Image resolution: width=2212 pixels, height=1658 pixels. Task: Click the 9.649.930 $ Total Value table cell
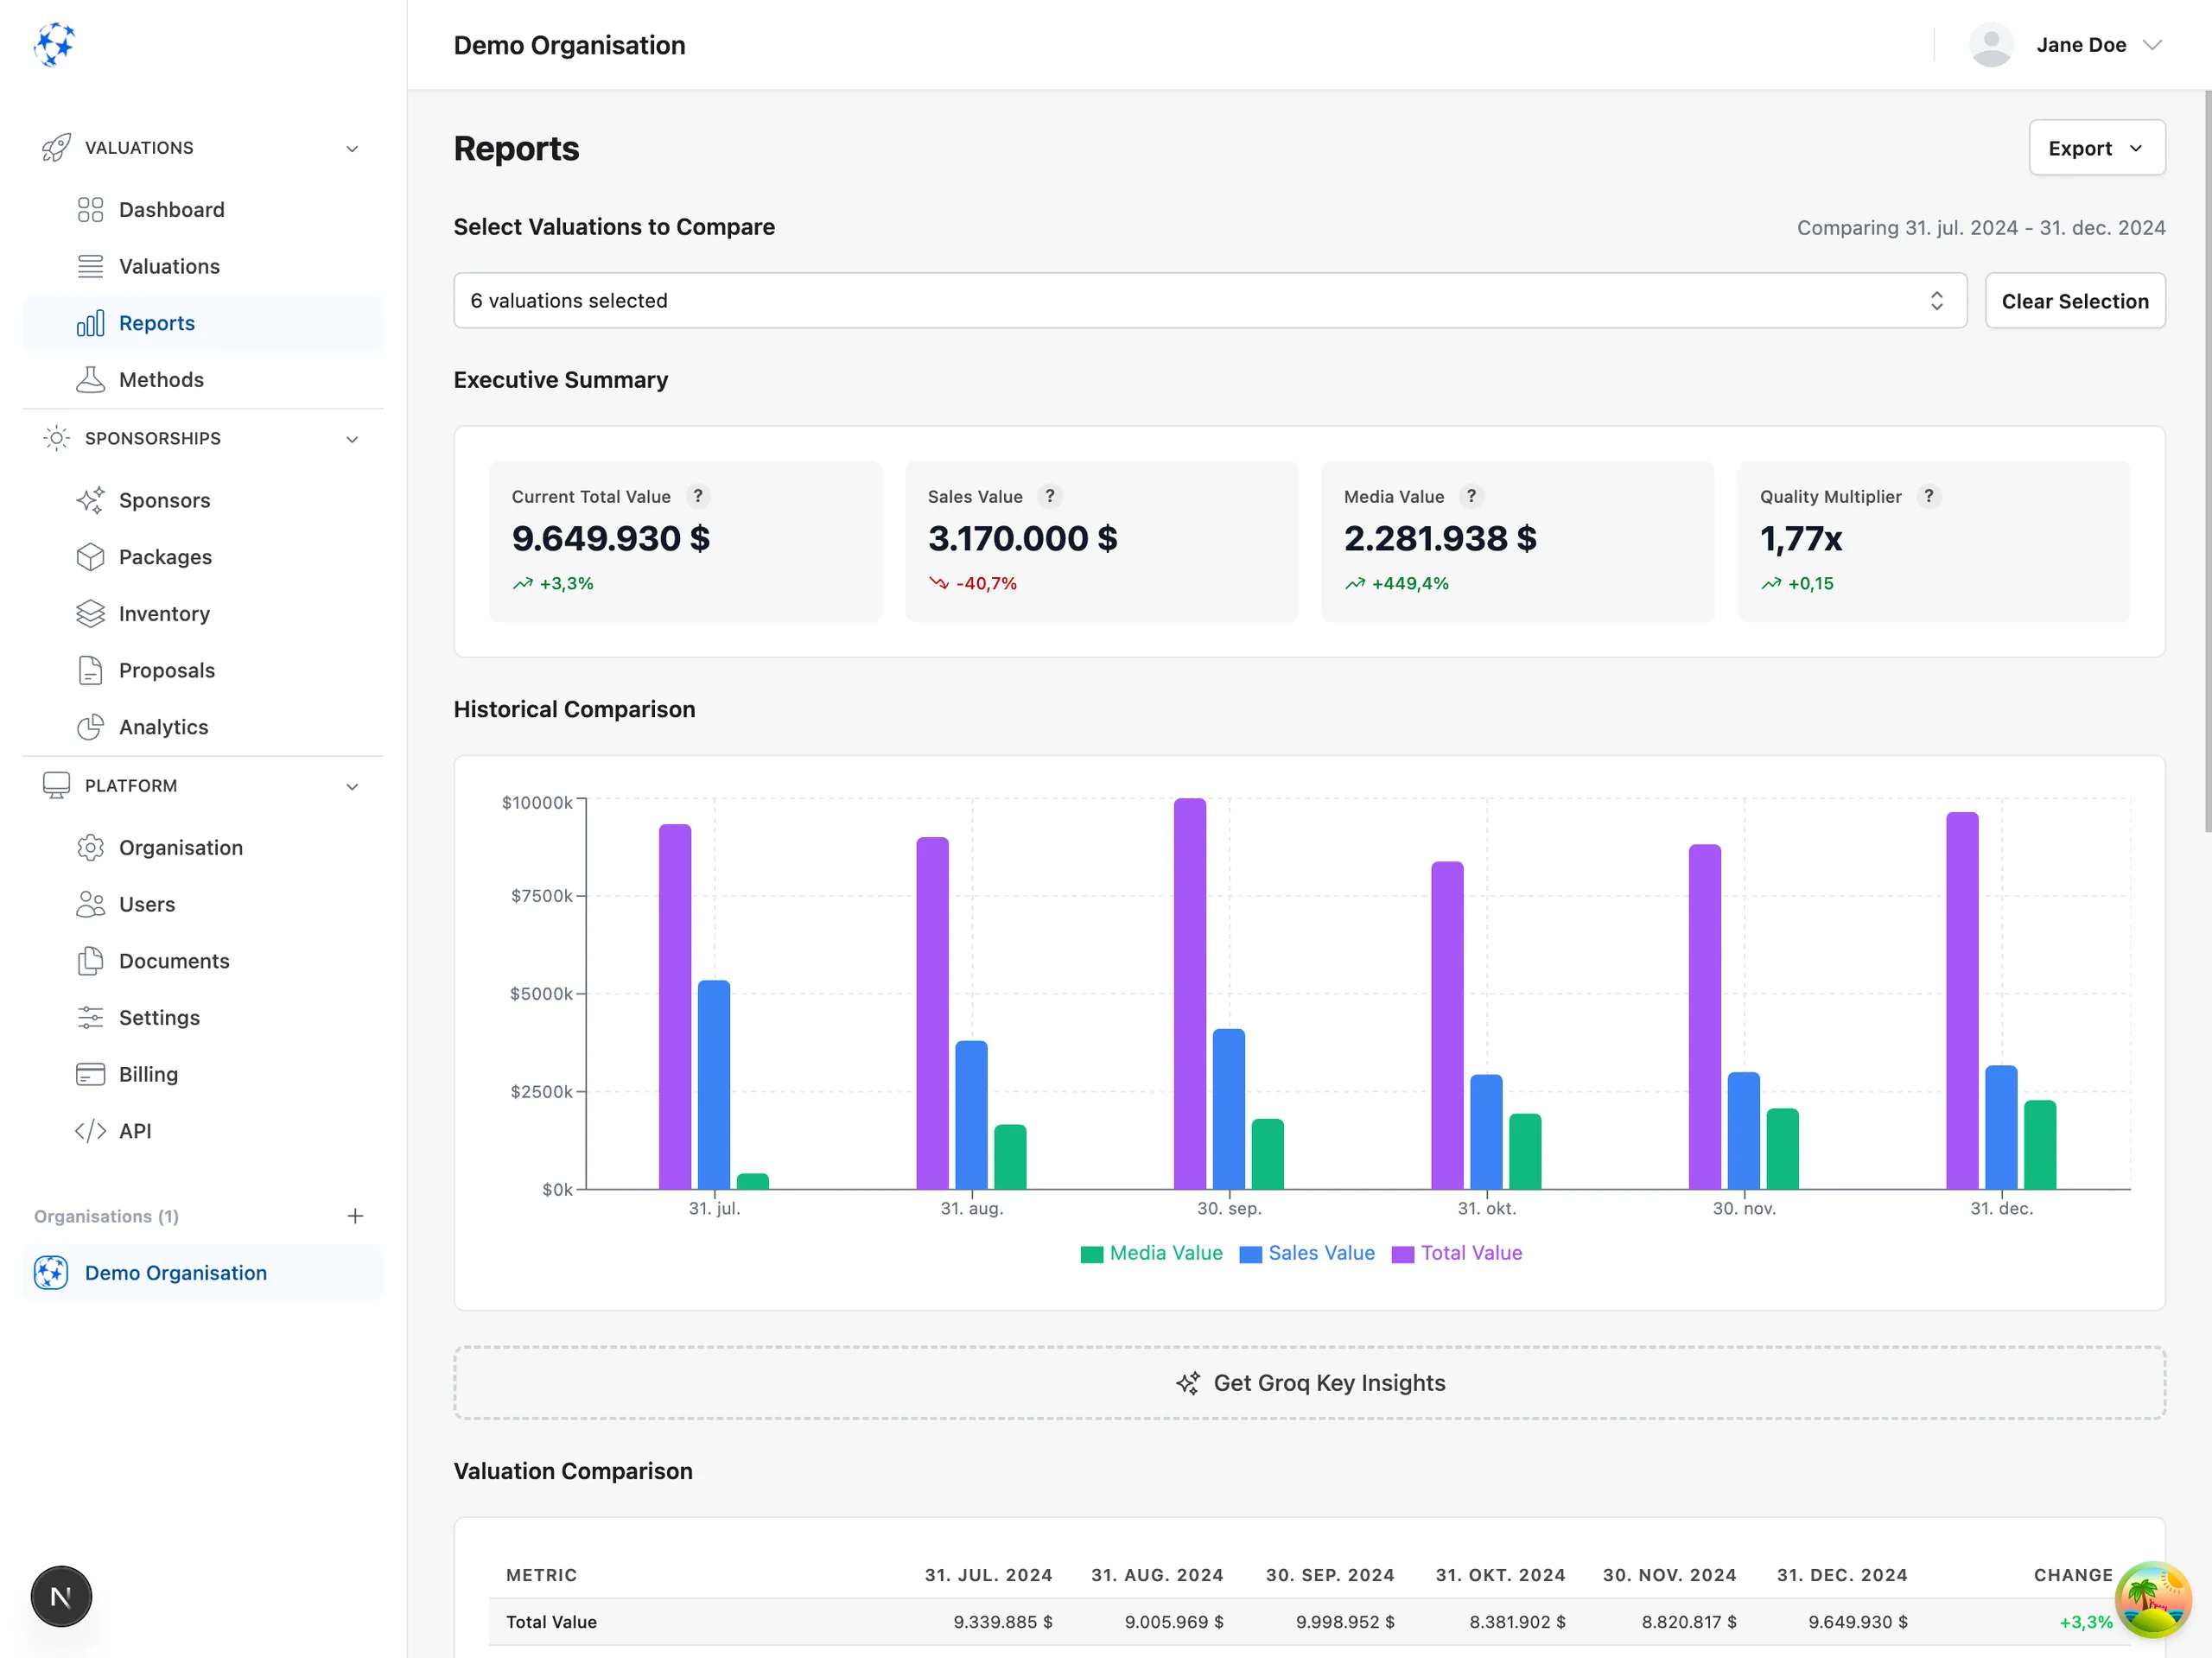(x=1857, y=1622)
